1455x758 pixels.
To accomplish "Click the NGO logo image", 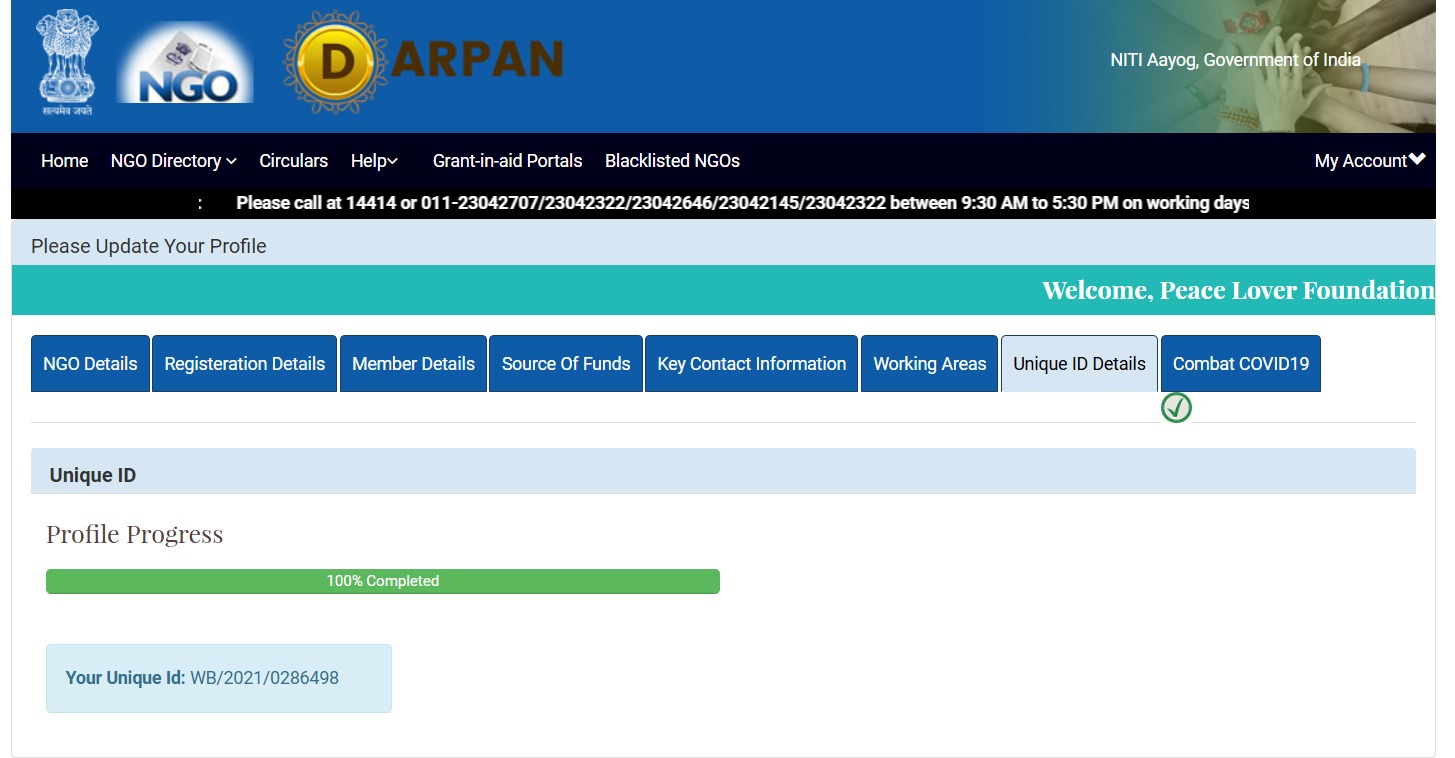I will coord(185,62).
